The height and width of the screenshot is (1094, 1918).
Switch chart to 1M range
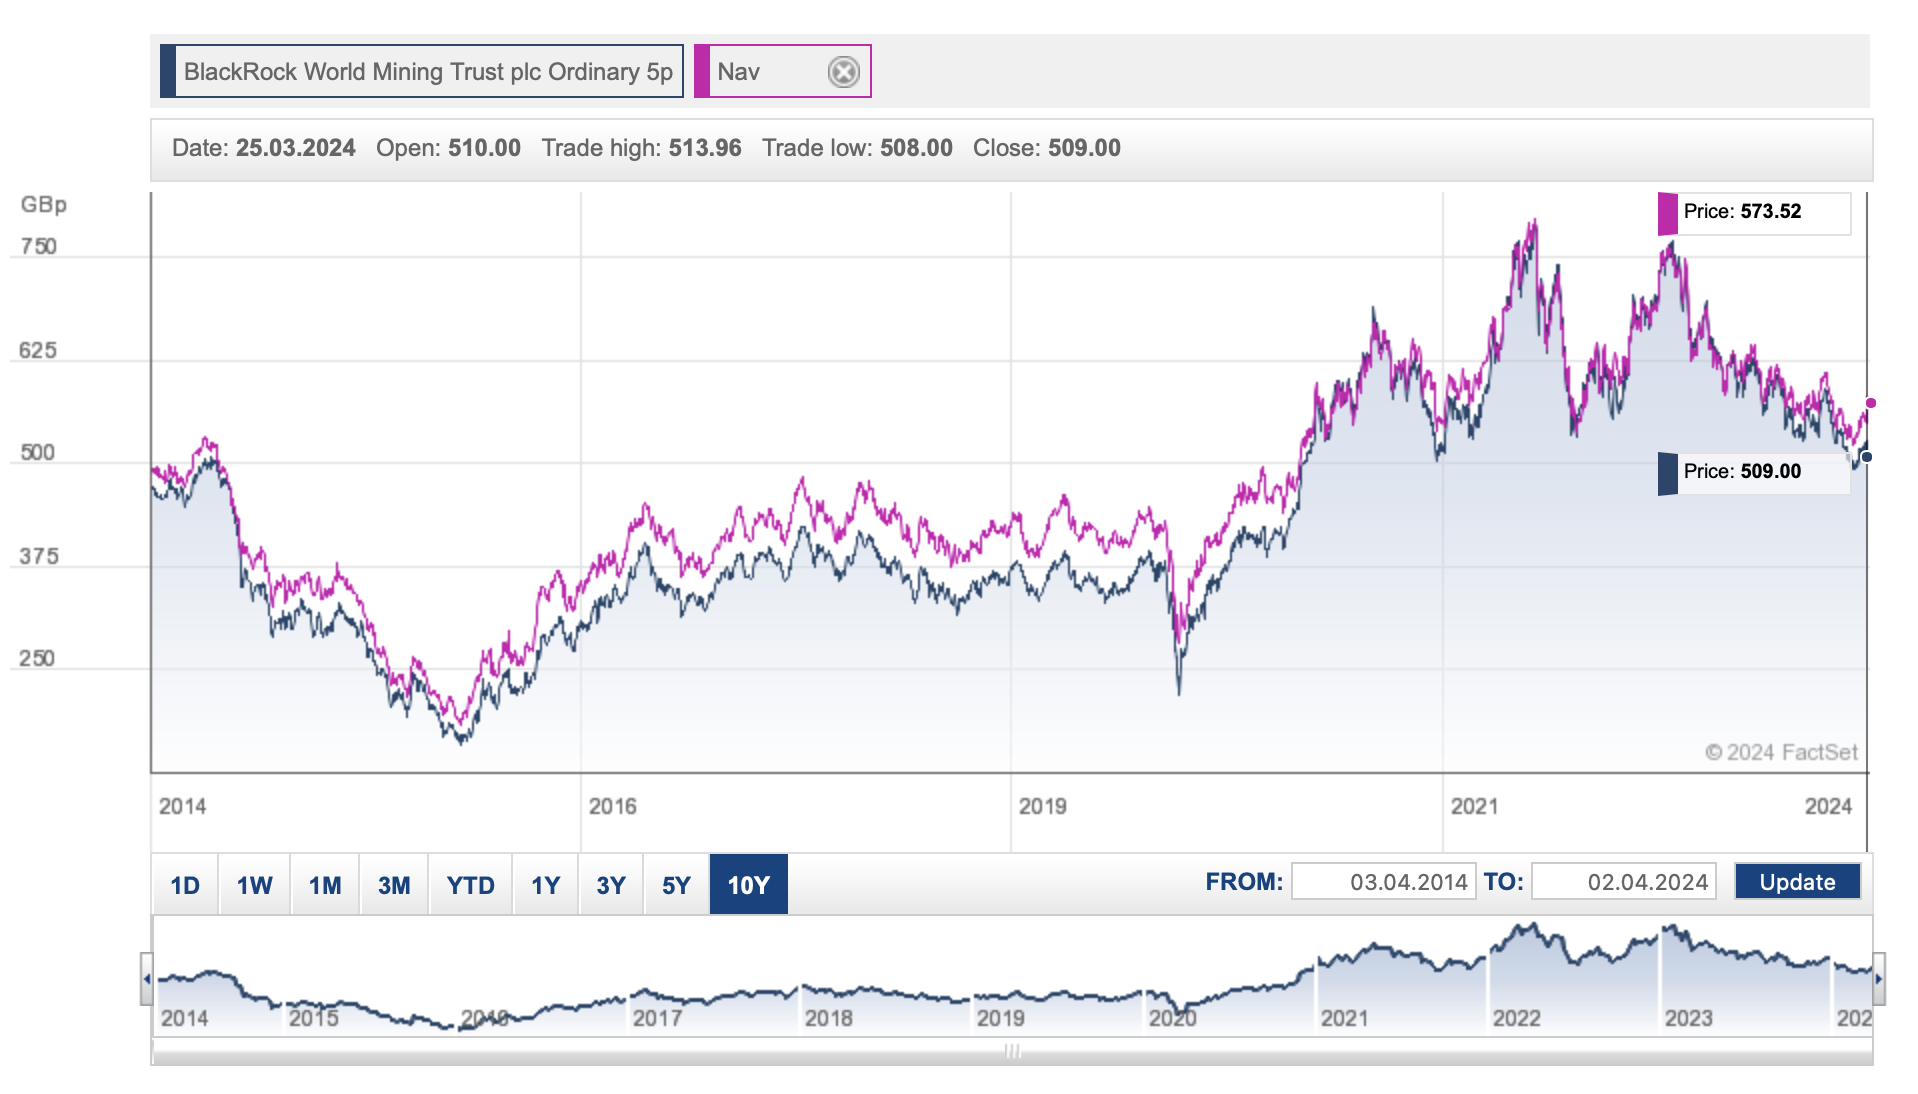(325, 885)
